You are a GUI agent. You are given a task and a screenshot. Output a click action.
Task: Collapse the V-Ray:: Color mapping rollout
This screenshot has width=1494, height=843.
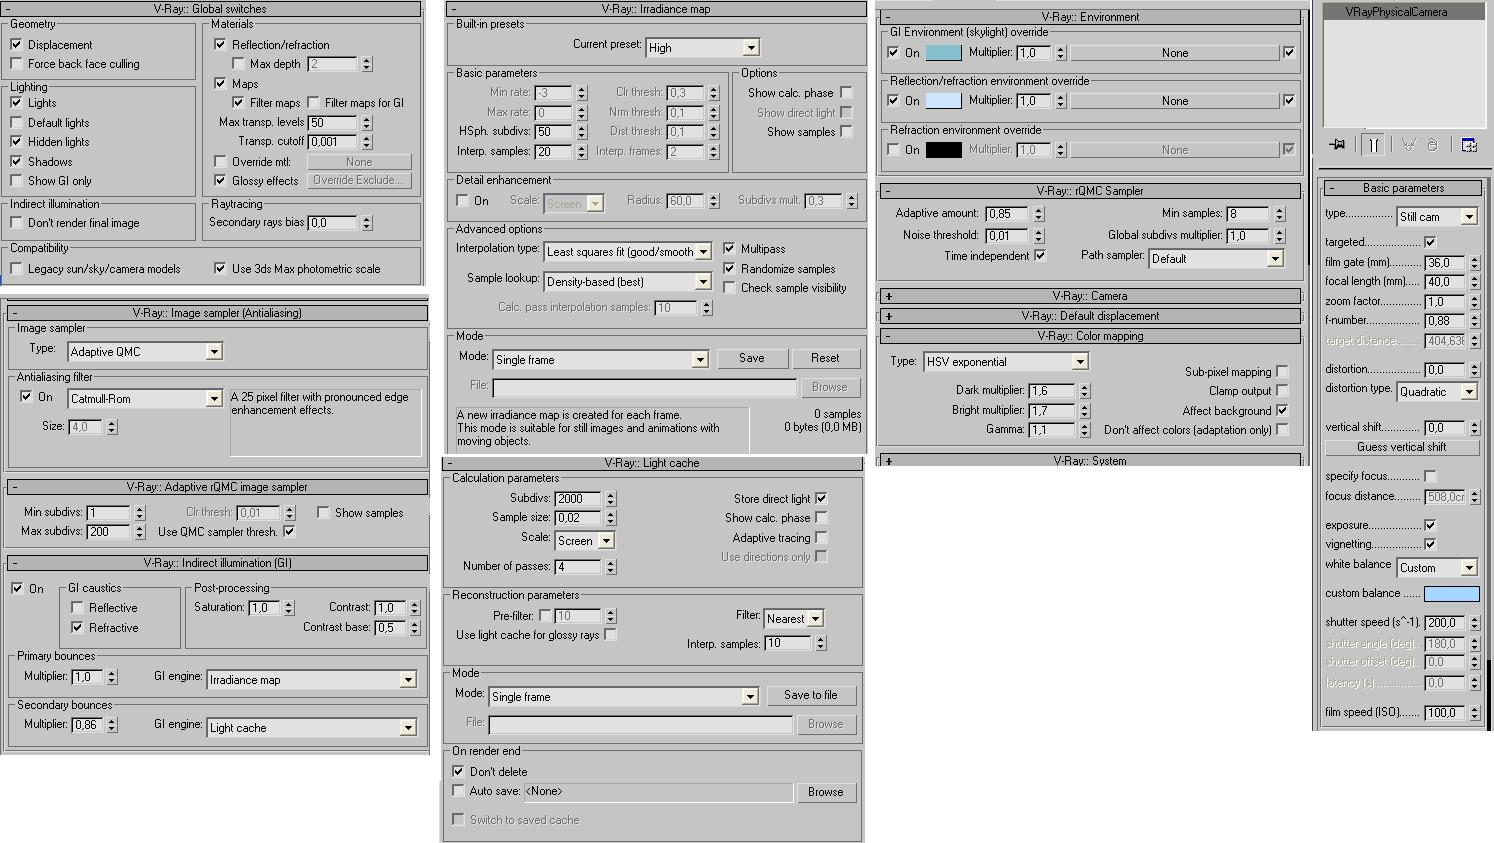click(1089, 336)
